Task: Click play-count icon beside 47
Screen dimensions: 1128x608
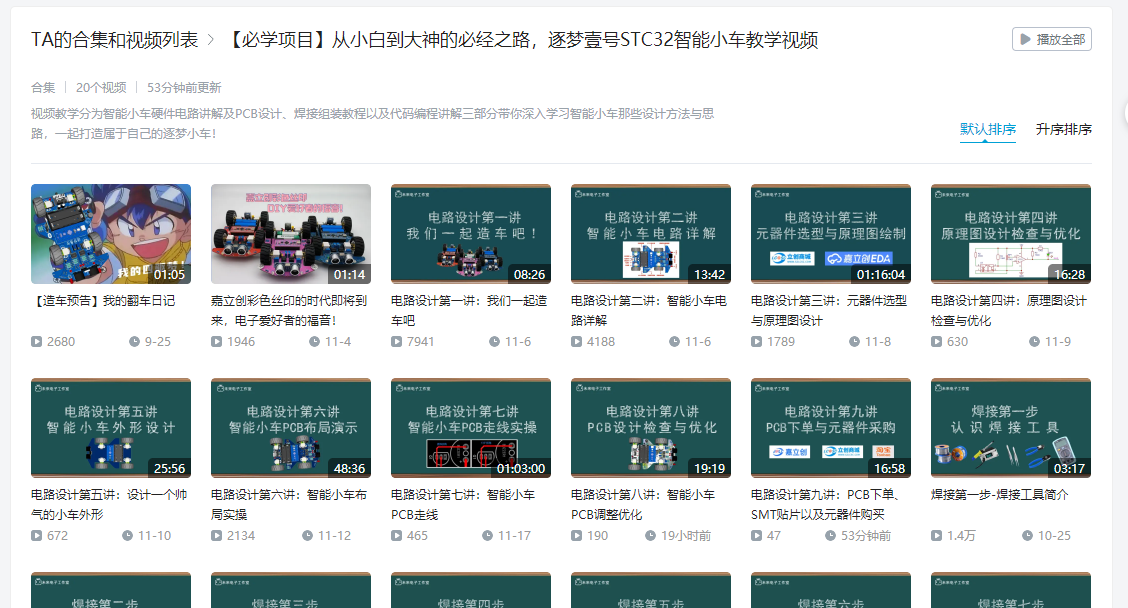Action: (x=757, y=536)
